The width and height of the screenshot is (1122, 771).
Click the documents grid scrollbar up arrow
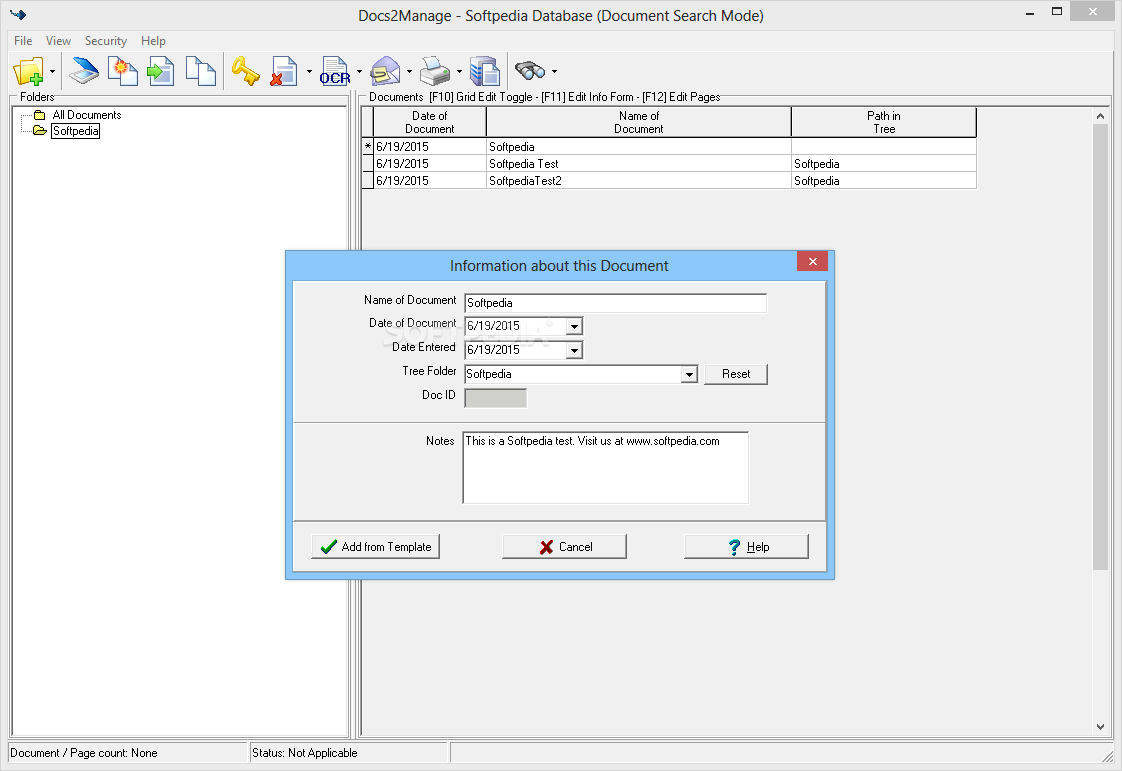click(1101, 116)
